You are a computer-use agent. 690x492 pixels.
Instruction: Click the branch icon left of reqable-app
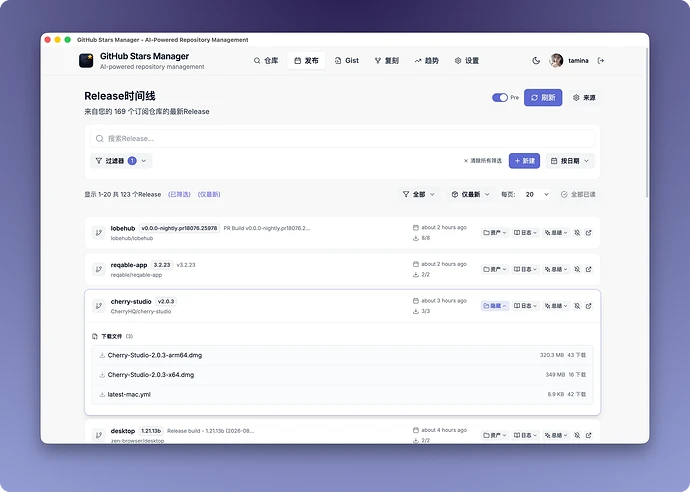[x=99, y=269]
